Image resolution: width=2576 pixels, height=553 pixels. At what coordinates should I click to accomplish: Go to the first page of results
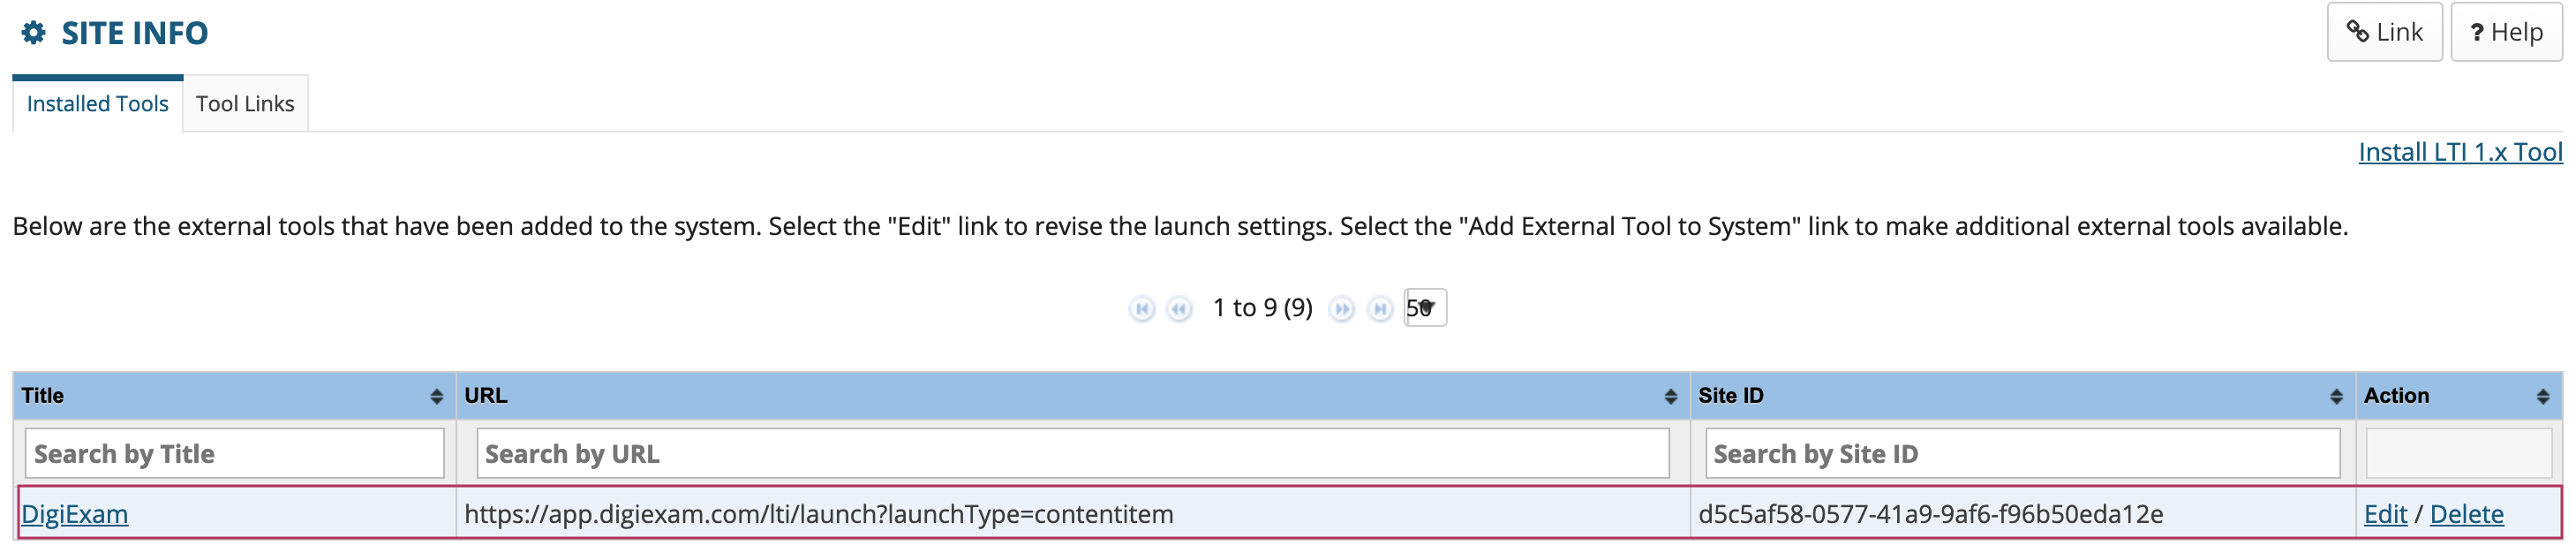(1141, 309)
